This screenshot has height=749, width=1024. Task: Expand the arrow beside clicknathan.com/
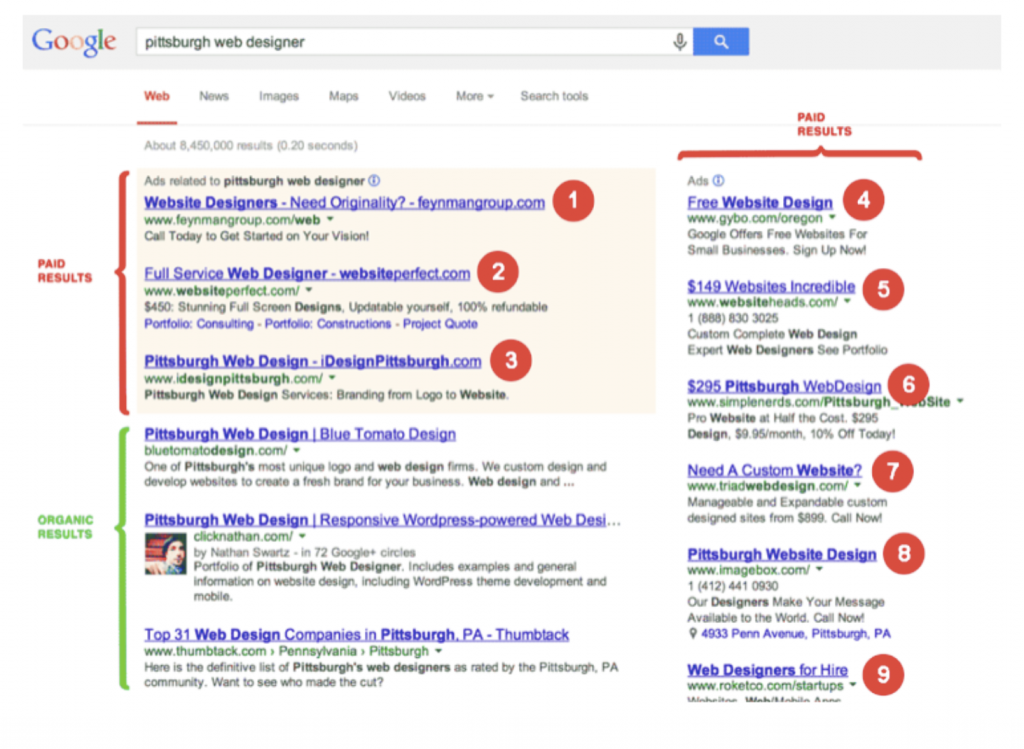[302, 536]
